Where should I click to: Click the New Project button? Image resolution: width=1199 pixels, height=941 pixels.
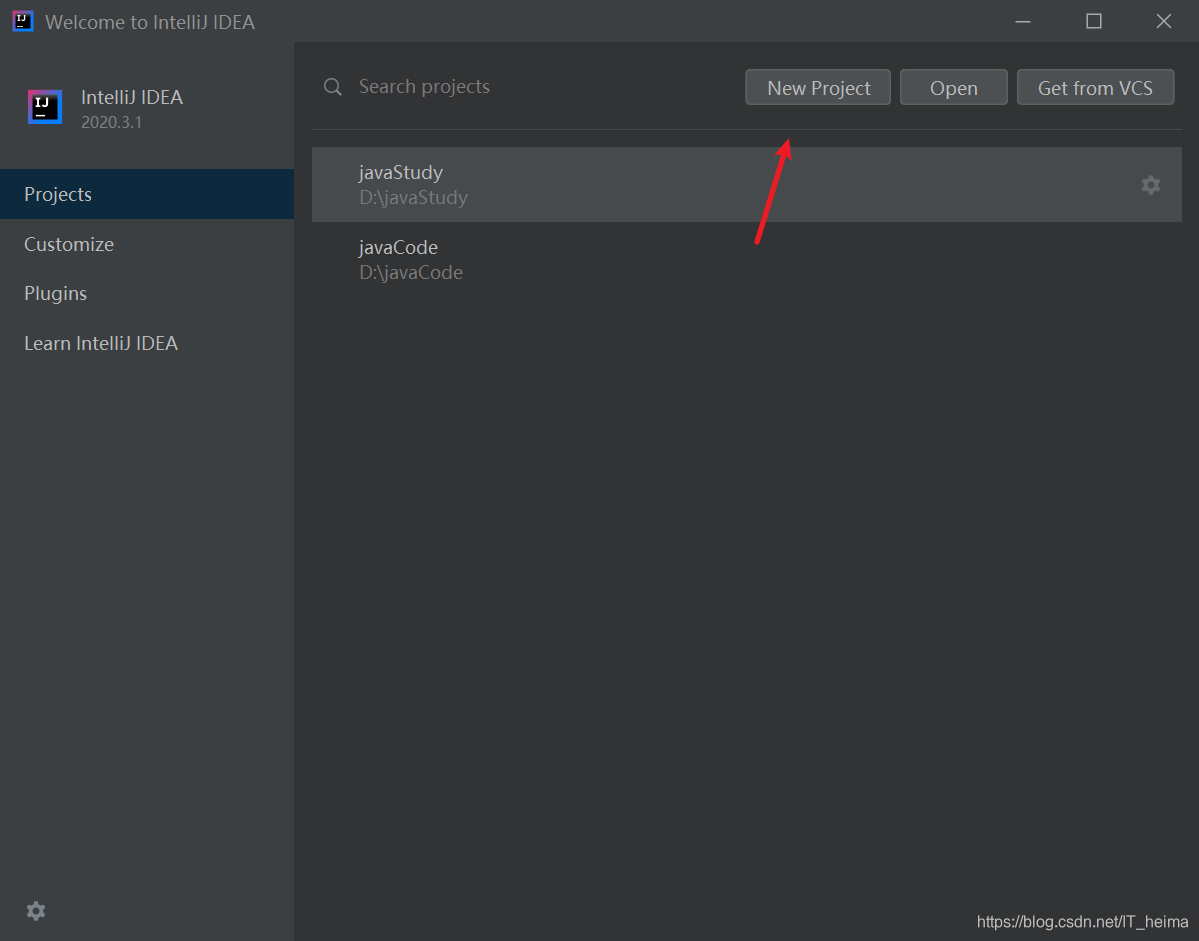[x=817, y=88]
